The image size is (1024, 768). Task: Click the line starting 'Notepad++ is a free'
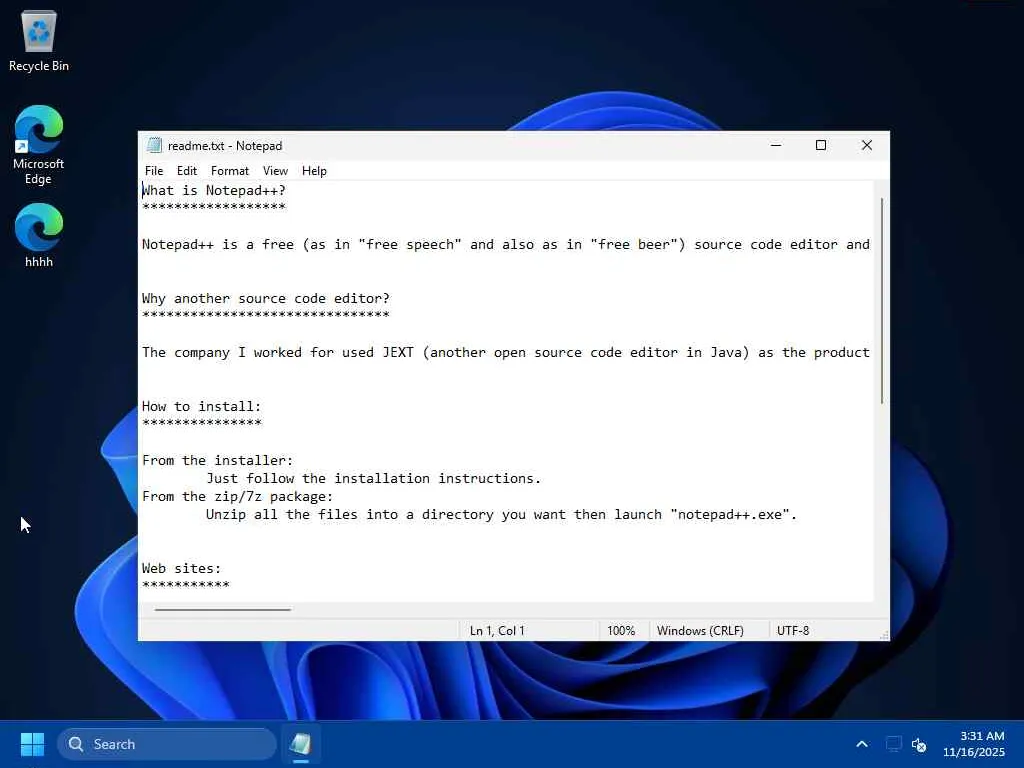point(505,244)
